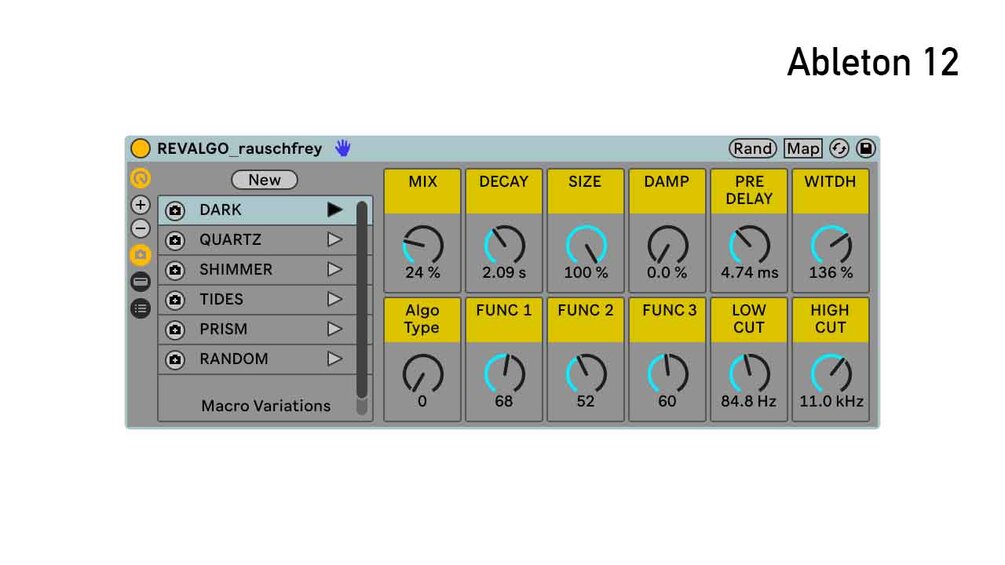Image resolution: width=1005 pixels, height=565 pixels.
Task: Toggle the macro controls view icon
Action: [140, 178]
